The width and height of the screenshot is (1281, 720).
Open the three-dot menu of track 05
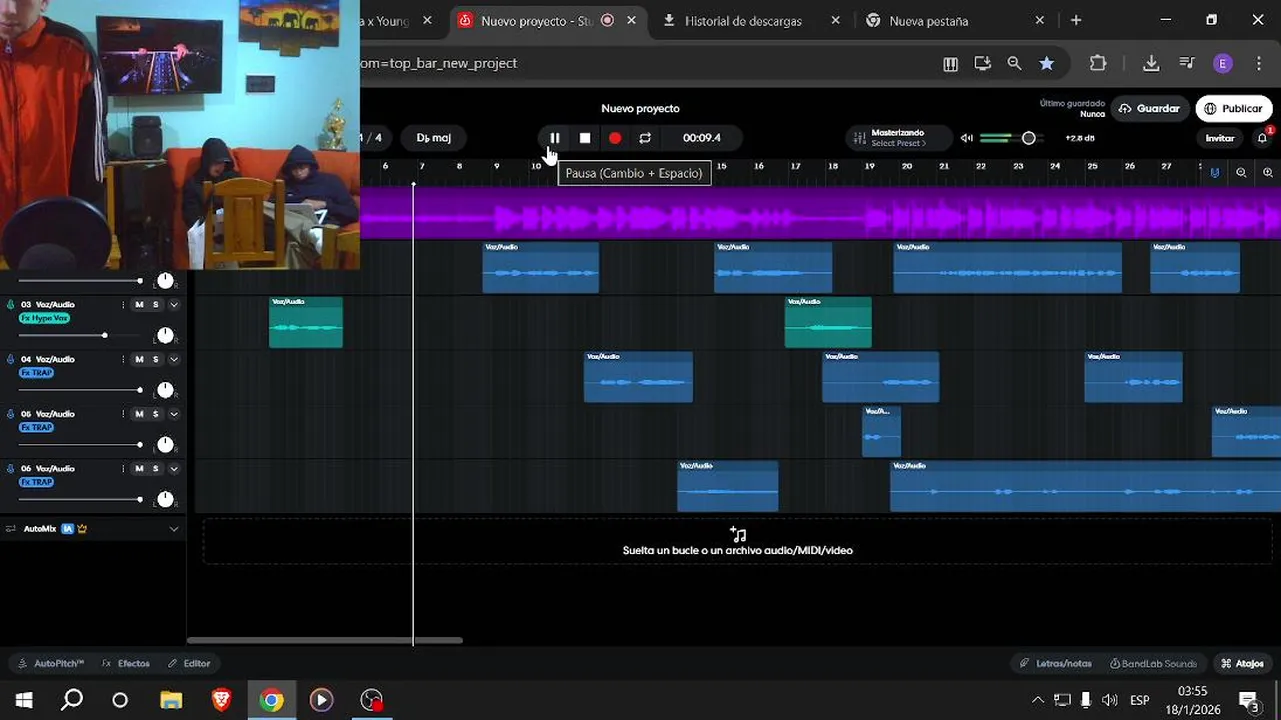click(123, 414)
